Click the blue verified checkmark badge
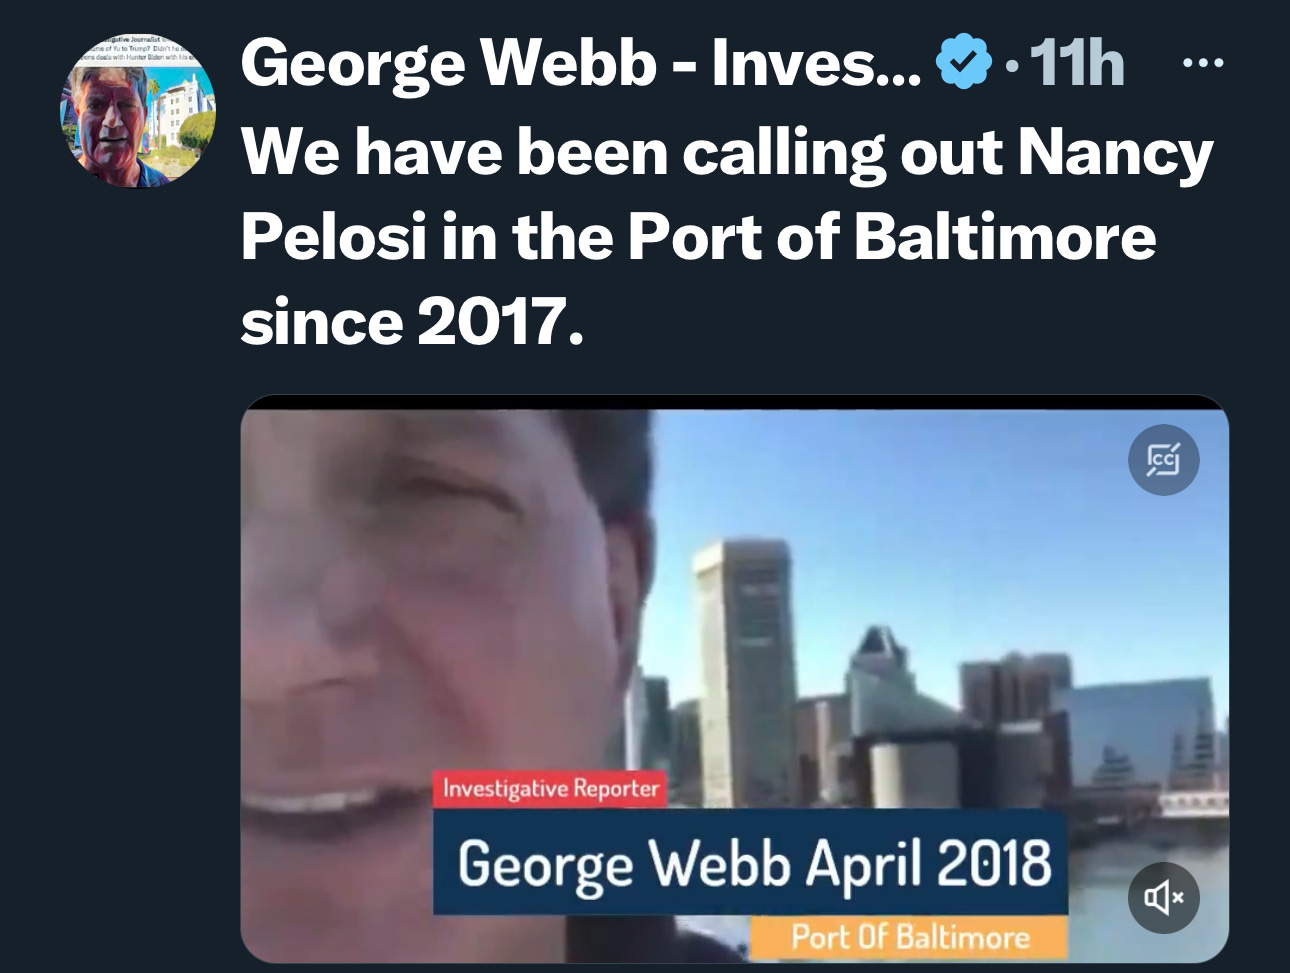This screenshot has width=1290, height=973. (963, 62)
